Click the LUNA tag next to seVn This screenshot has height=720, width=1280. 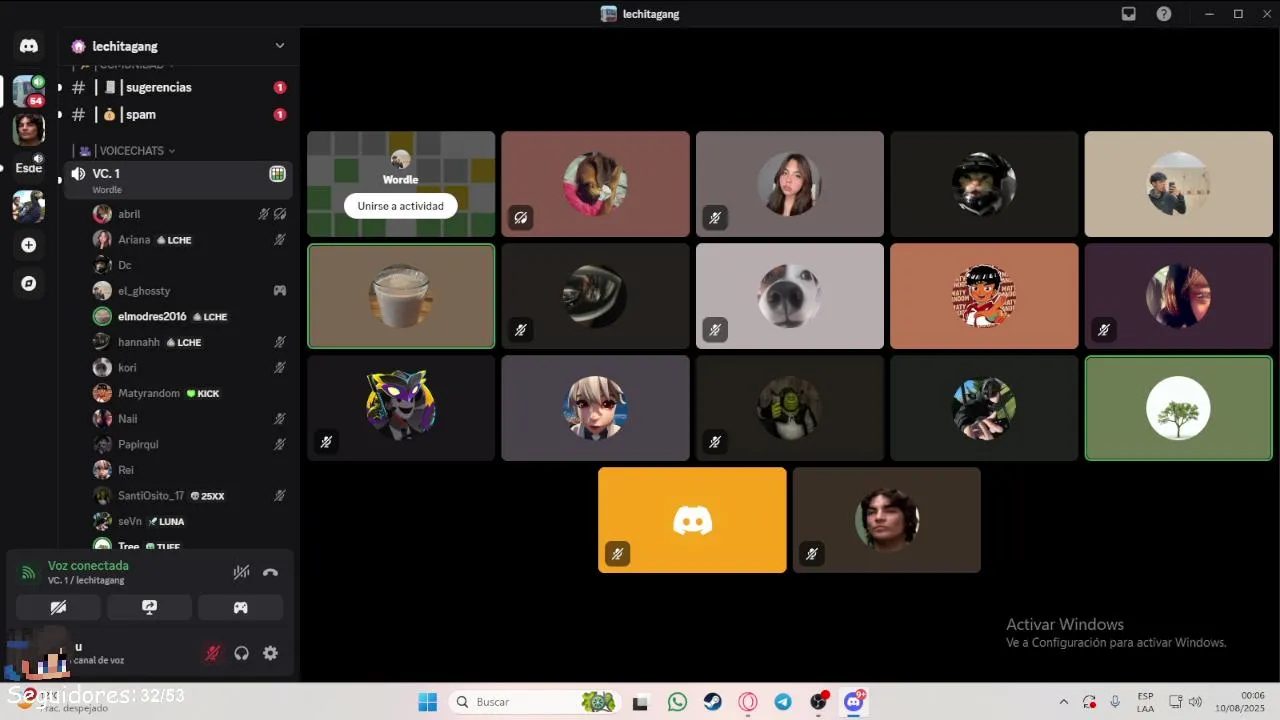point(166,522)
